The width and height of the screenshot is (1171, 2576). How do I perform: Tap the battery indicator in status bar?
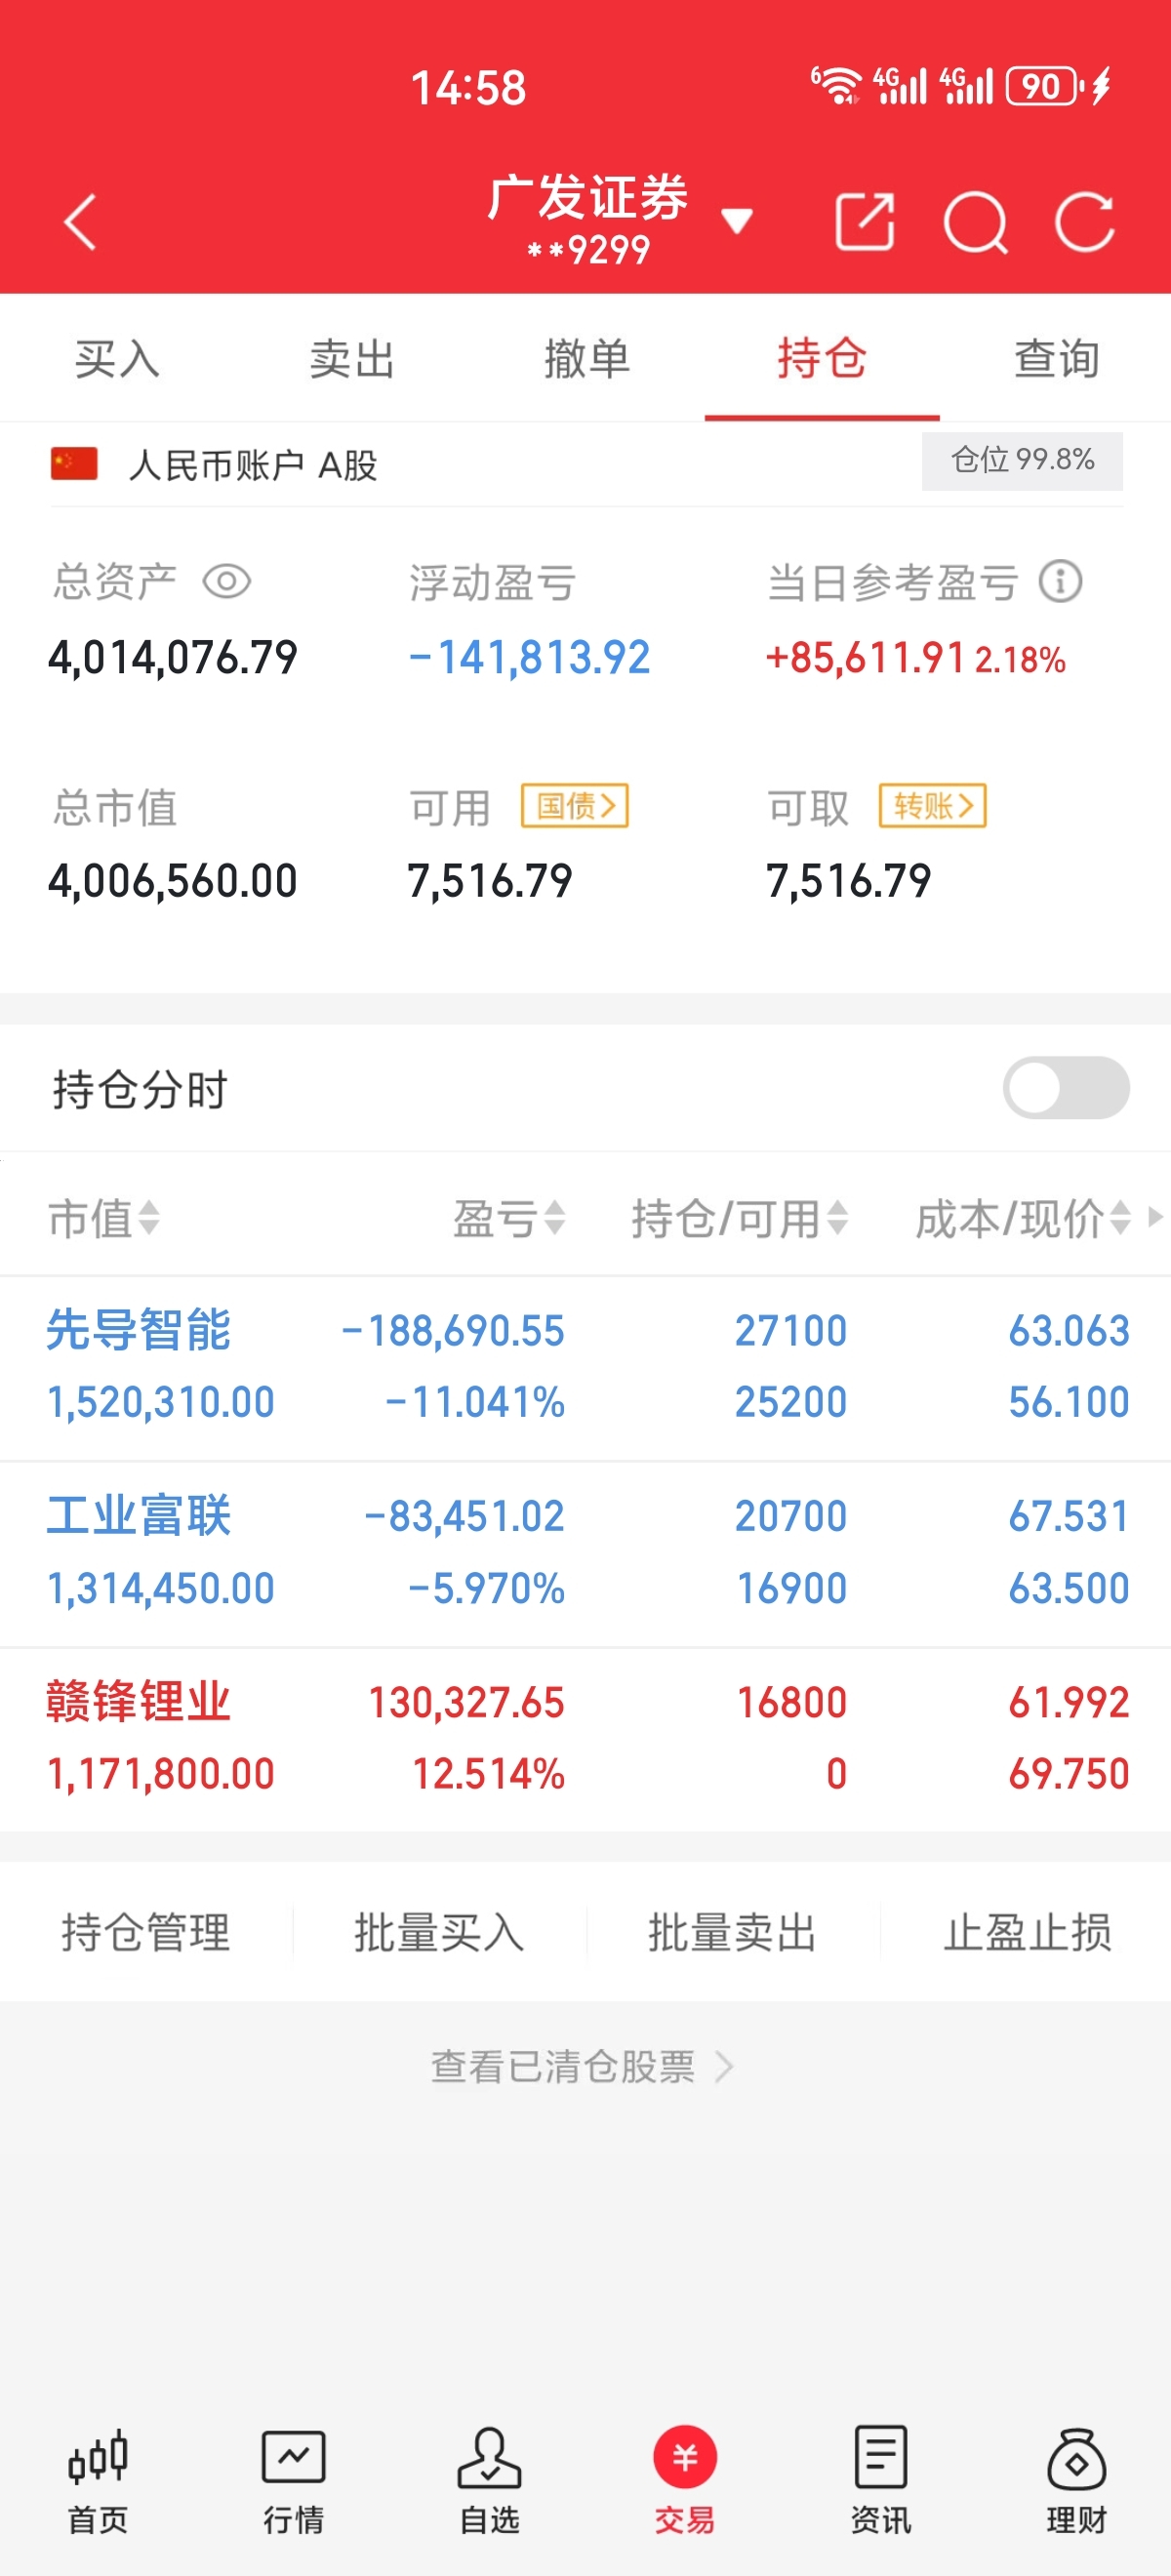(x=1045, y=86)
